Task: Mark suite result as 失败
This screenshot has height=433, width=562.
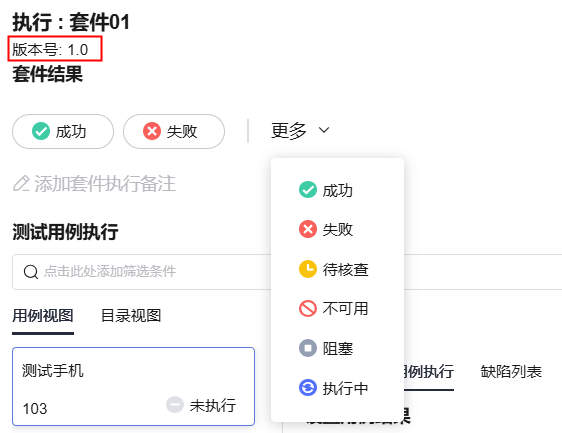Action: pyautogui.click(x=174, y=132)
